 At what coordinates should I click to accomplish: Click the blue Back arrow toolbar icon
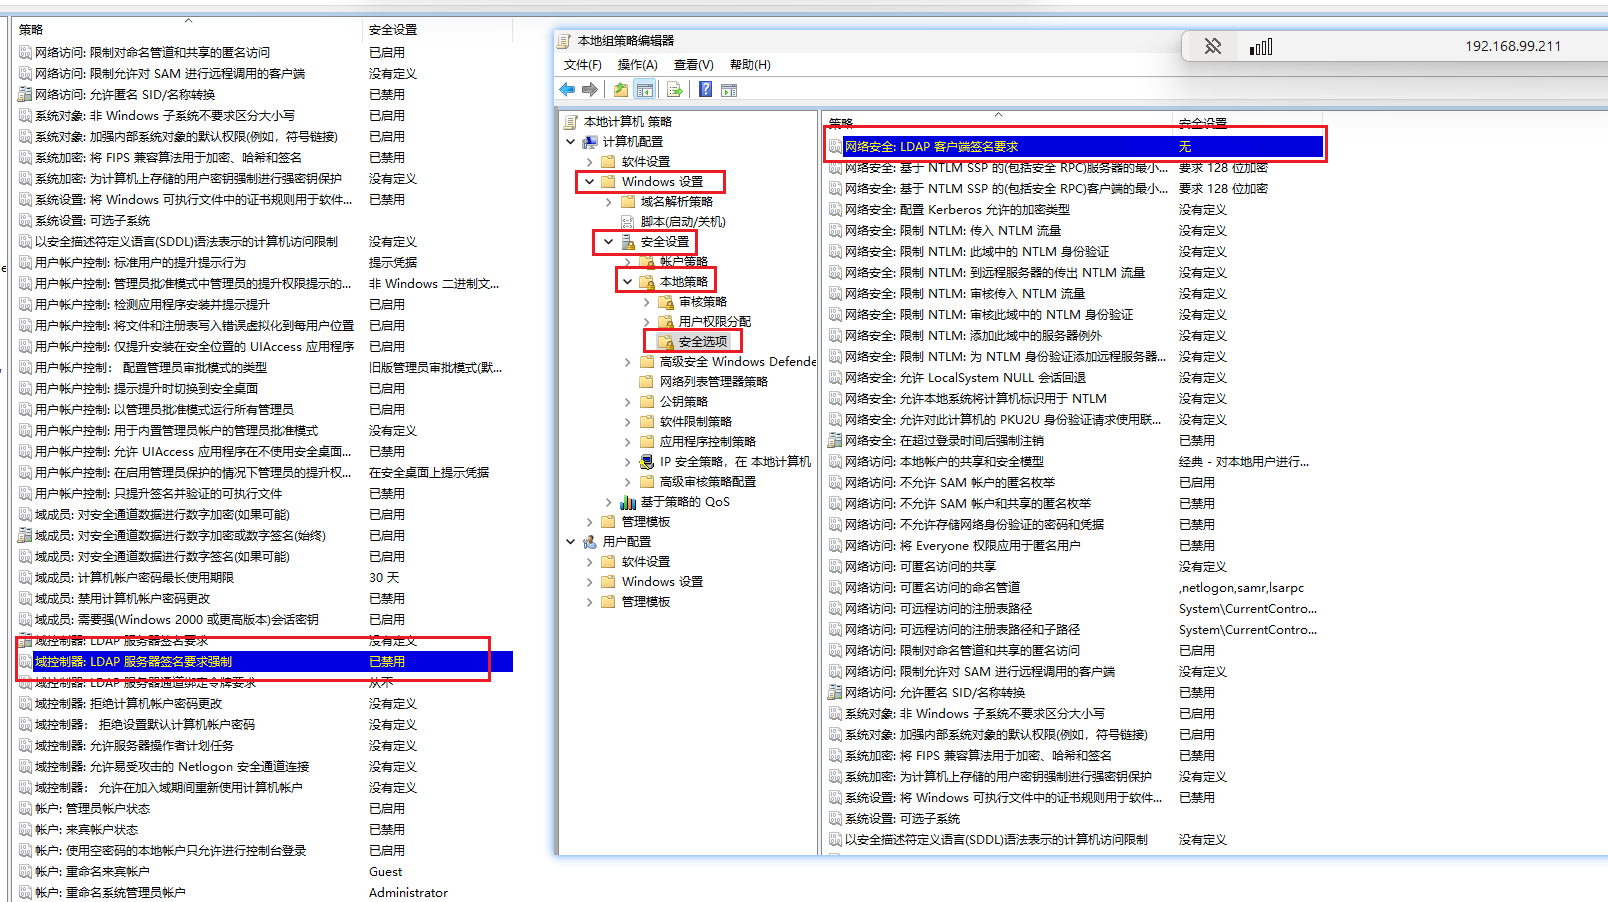point(567,90)
